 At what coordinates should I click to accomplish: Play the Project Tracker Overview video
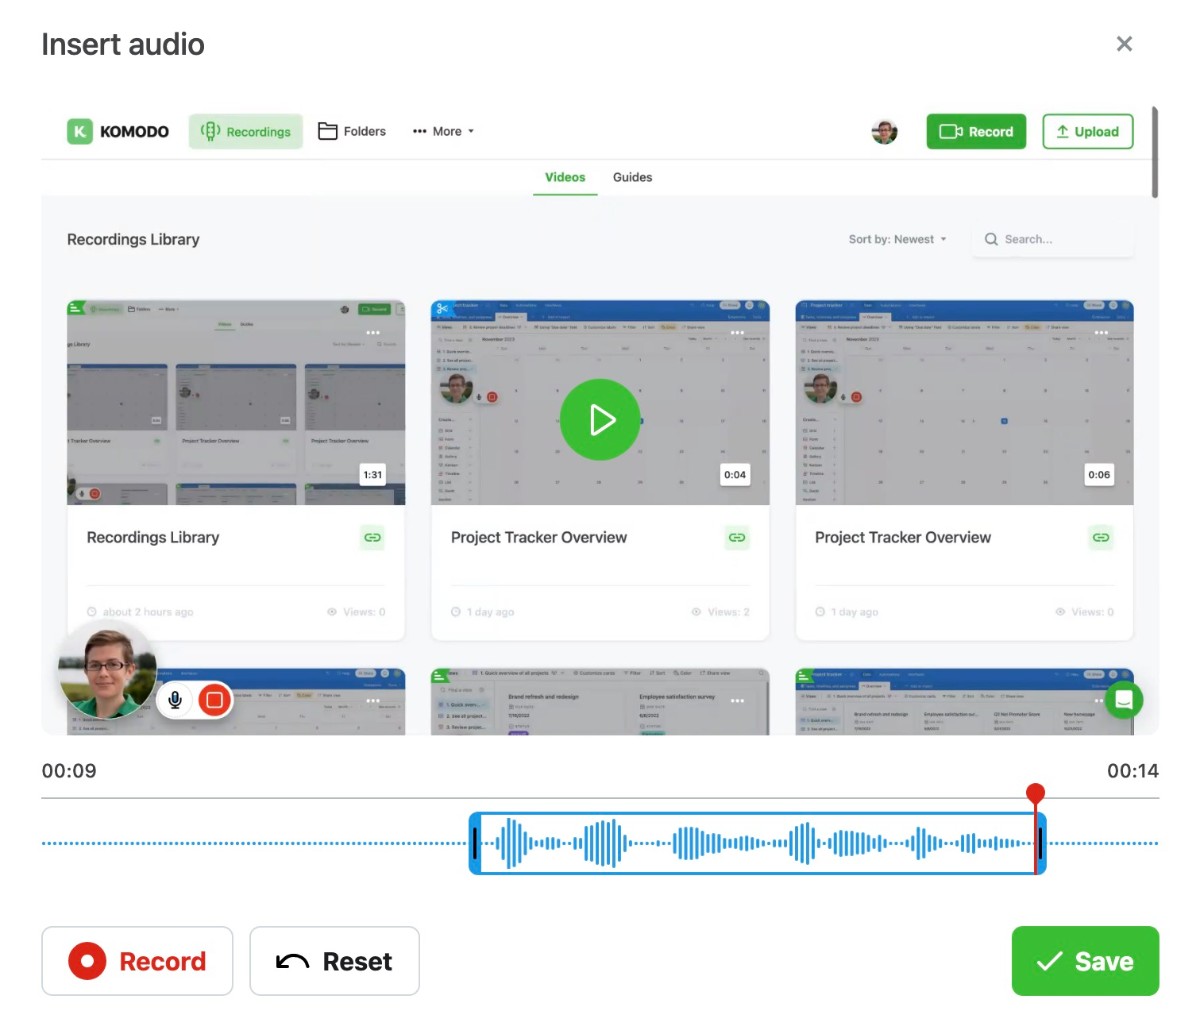tap(600, 420)
